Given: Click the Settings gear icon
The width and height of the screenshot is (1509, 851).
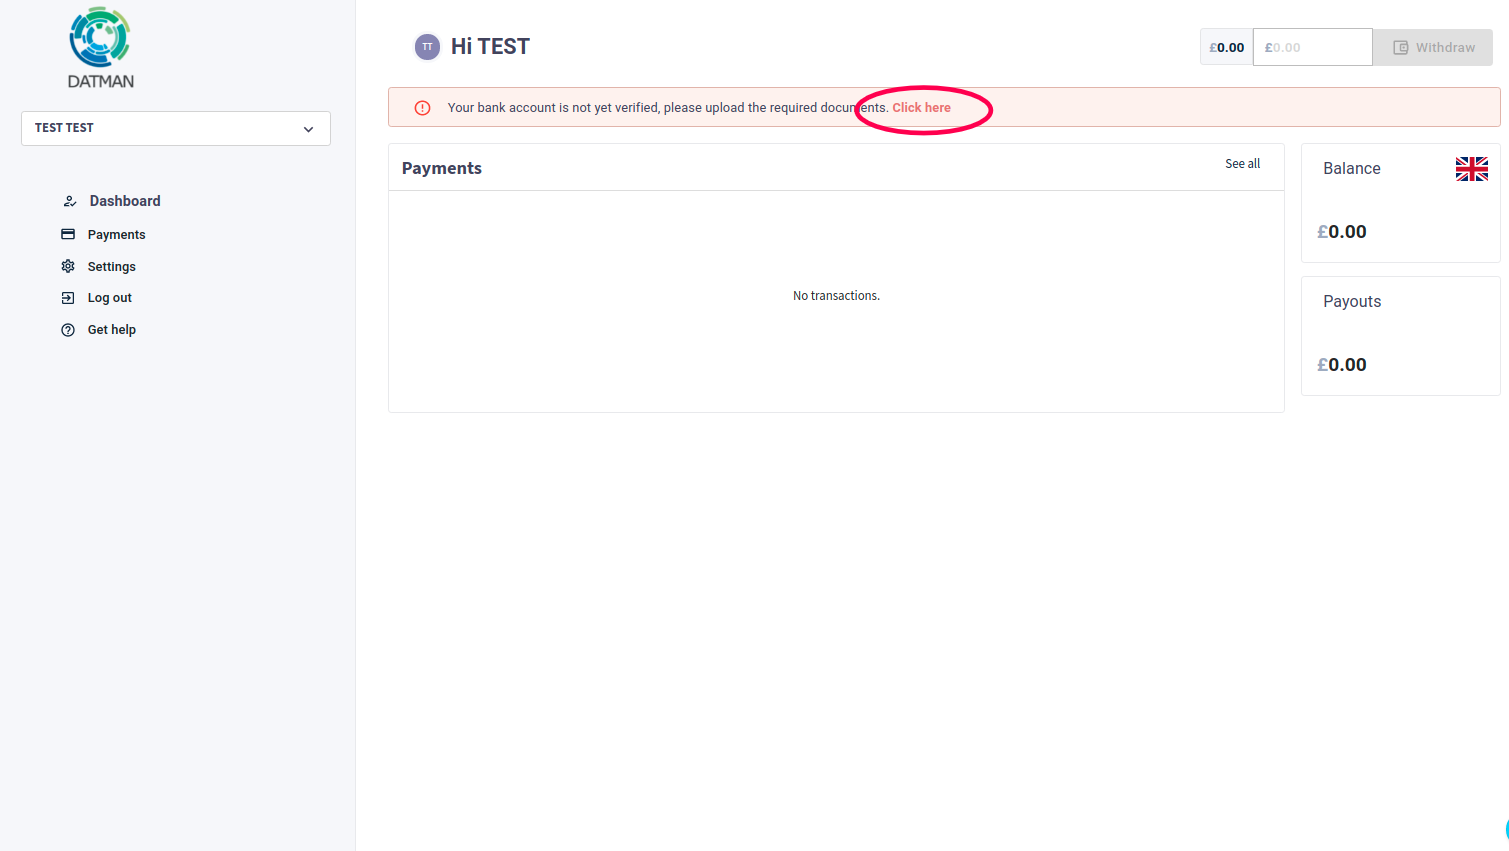Looking at the screenshot, I should tap(68, 266).
